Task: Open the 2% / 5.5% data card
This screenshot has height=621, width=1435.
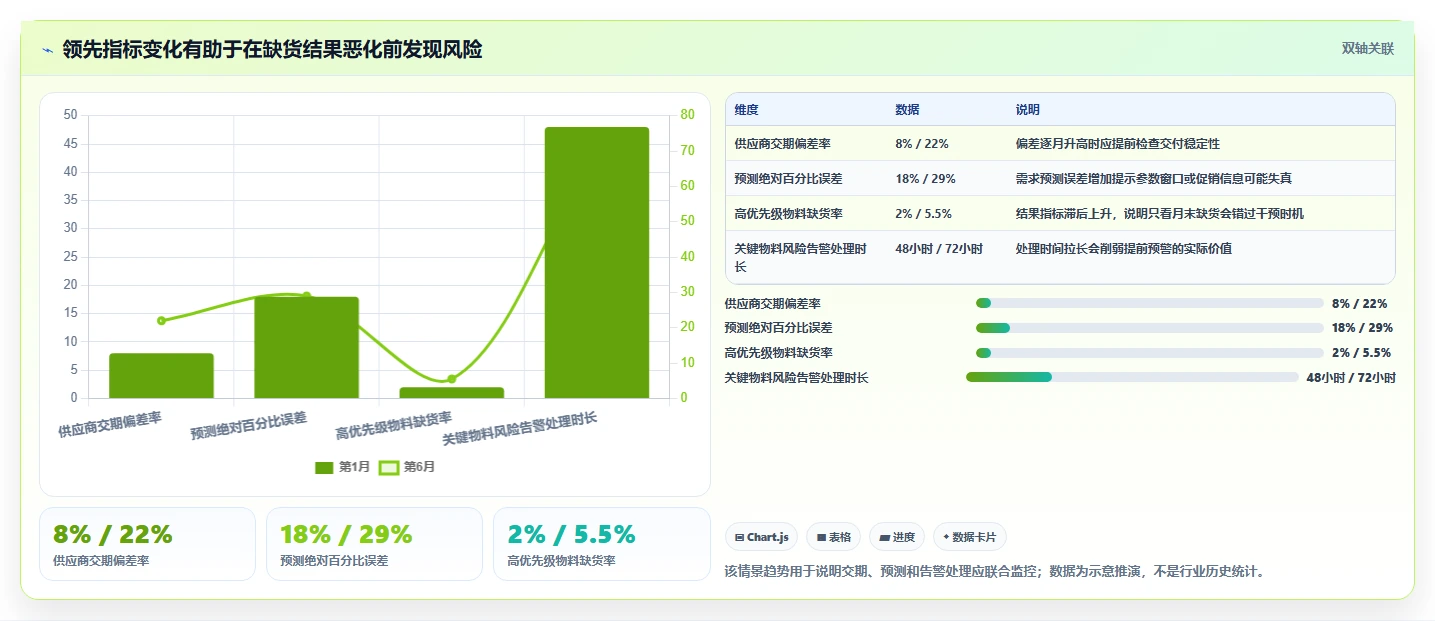Action: coord(601,544)
